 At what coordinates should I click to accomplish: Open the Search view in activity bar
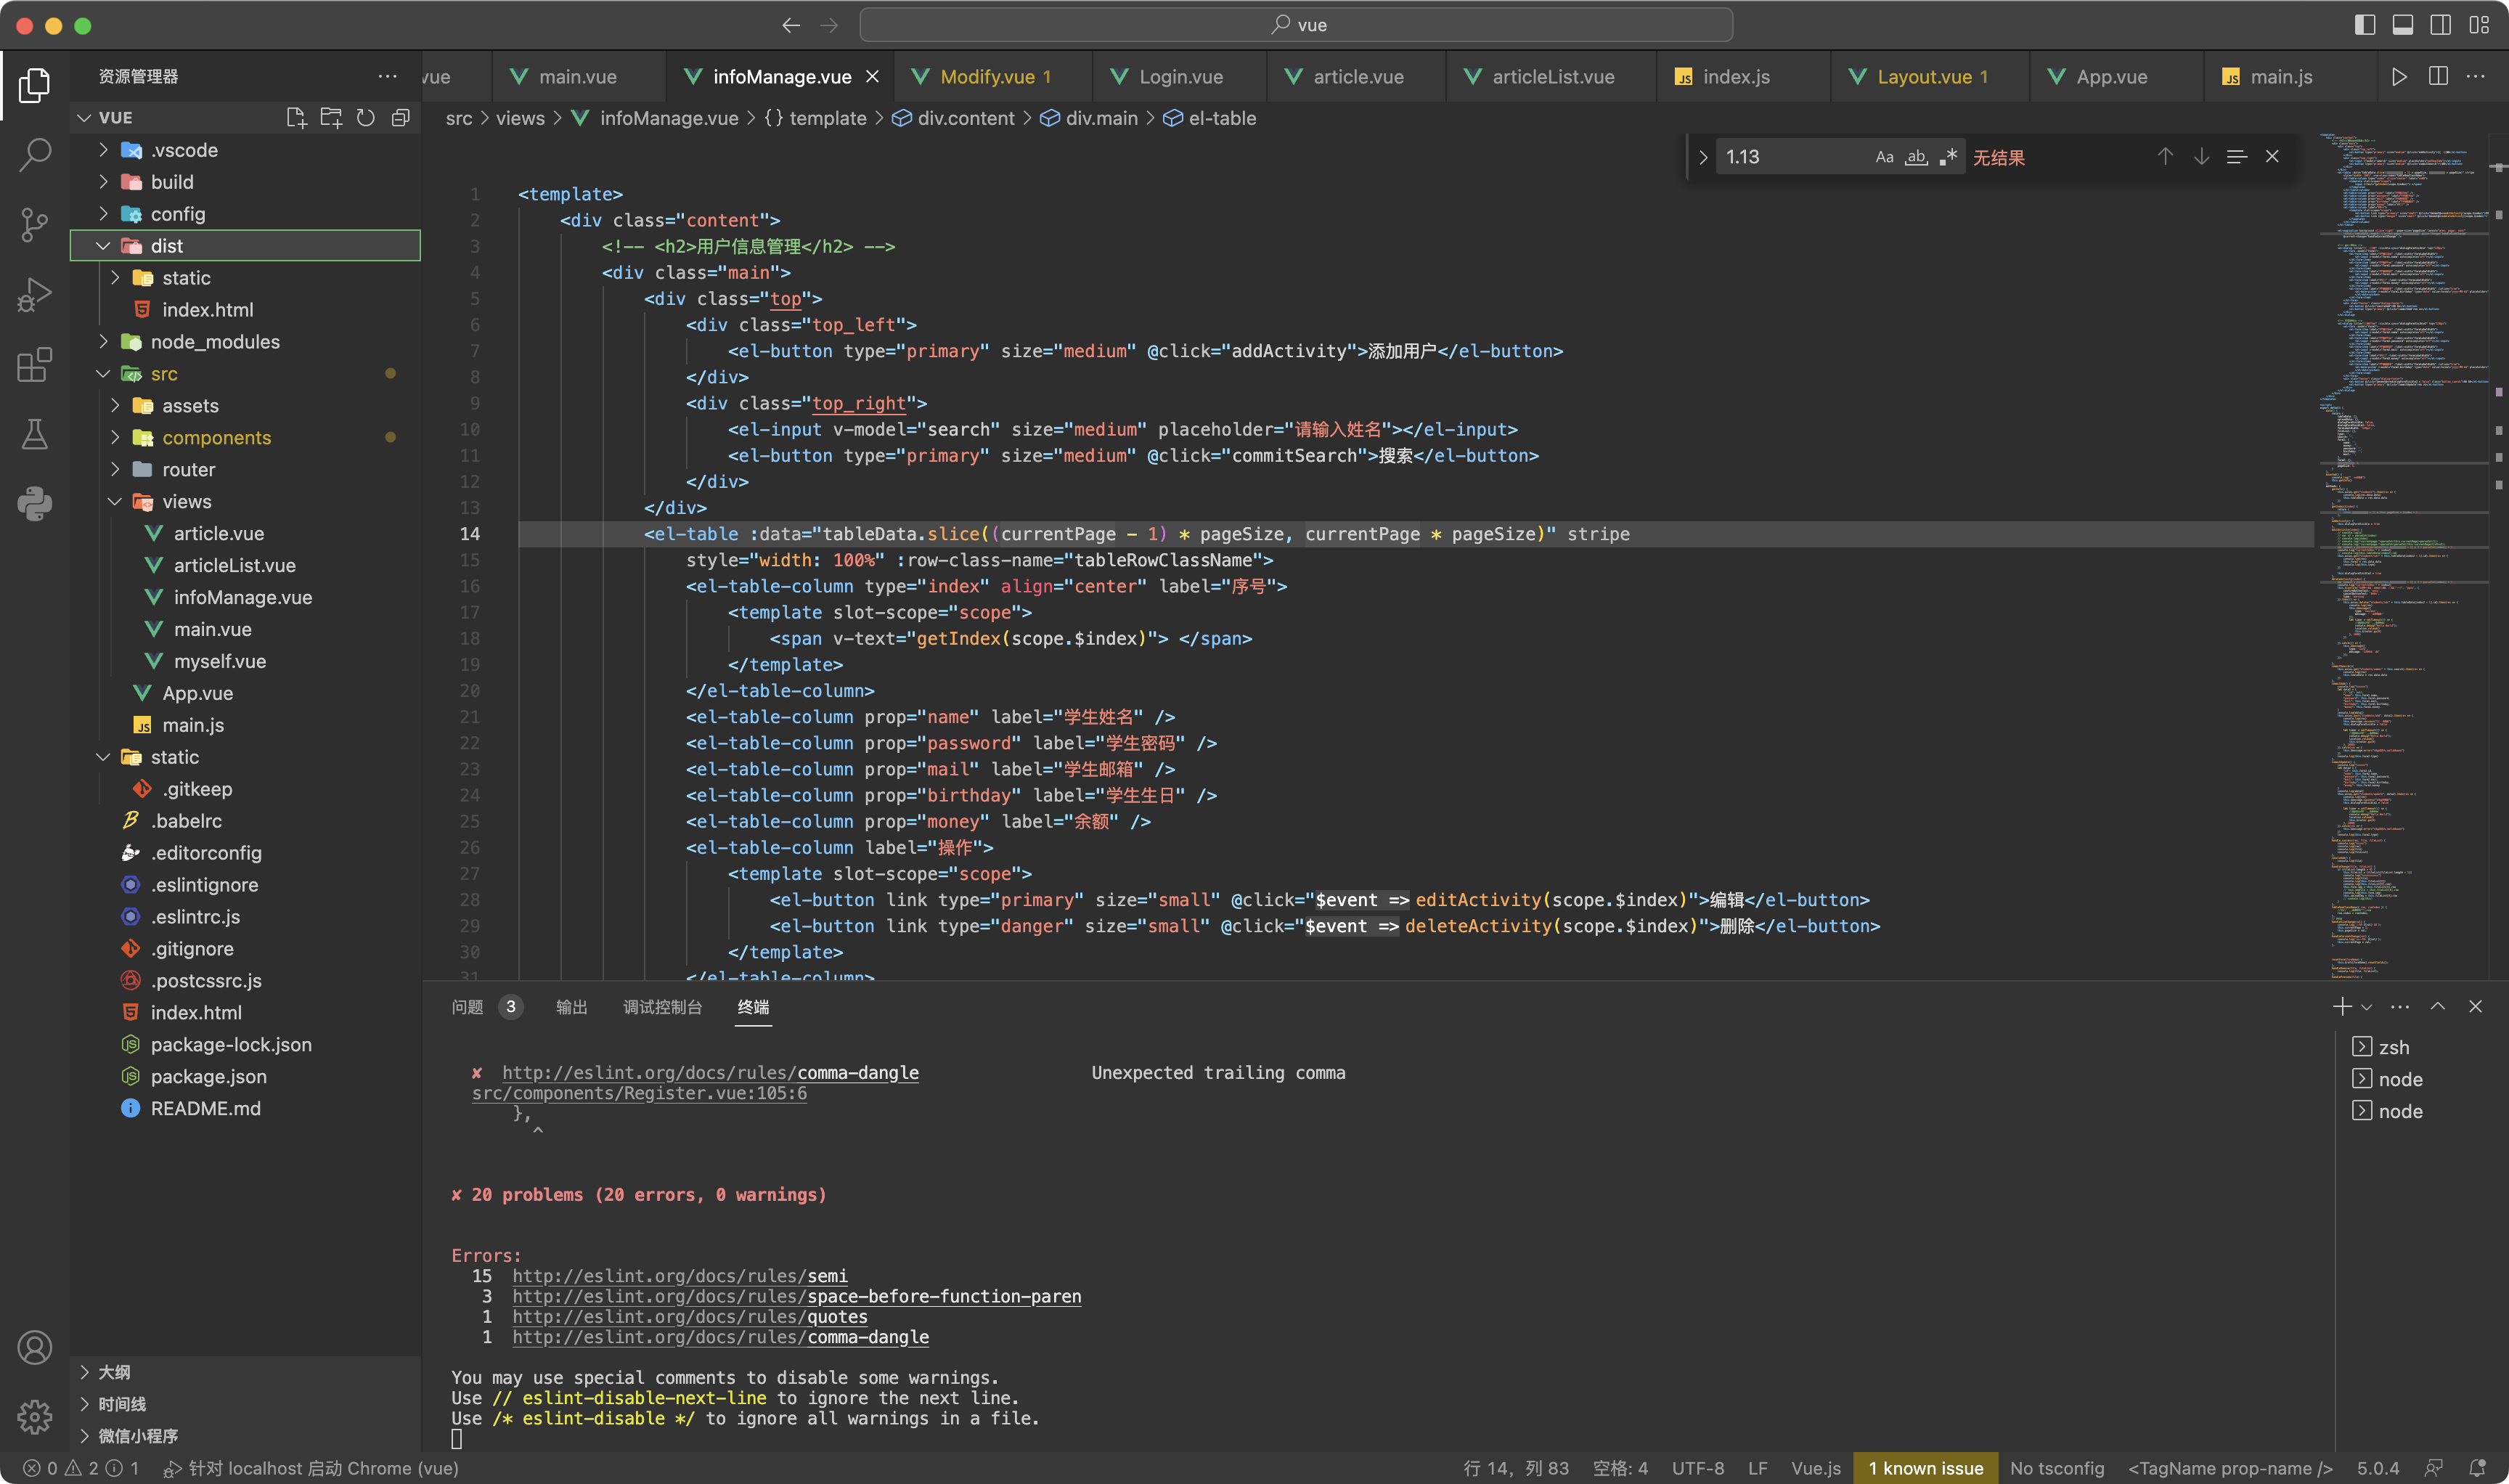click(x=35, y=154)
